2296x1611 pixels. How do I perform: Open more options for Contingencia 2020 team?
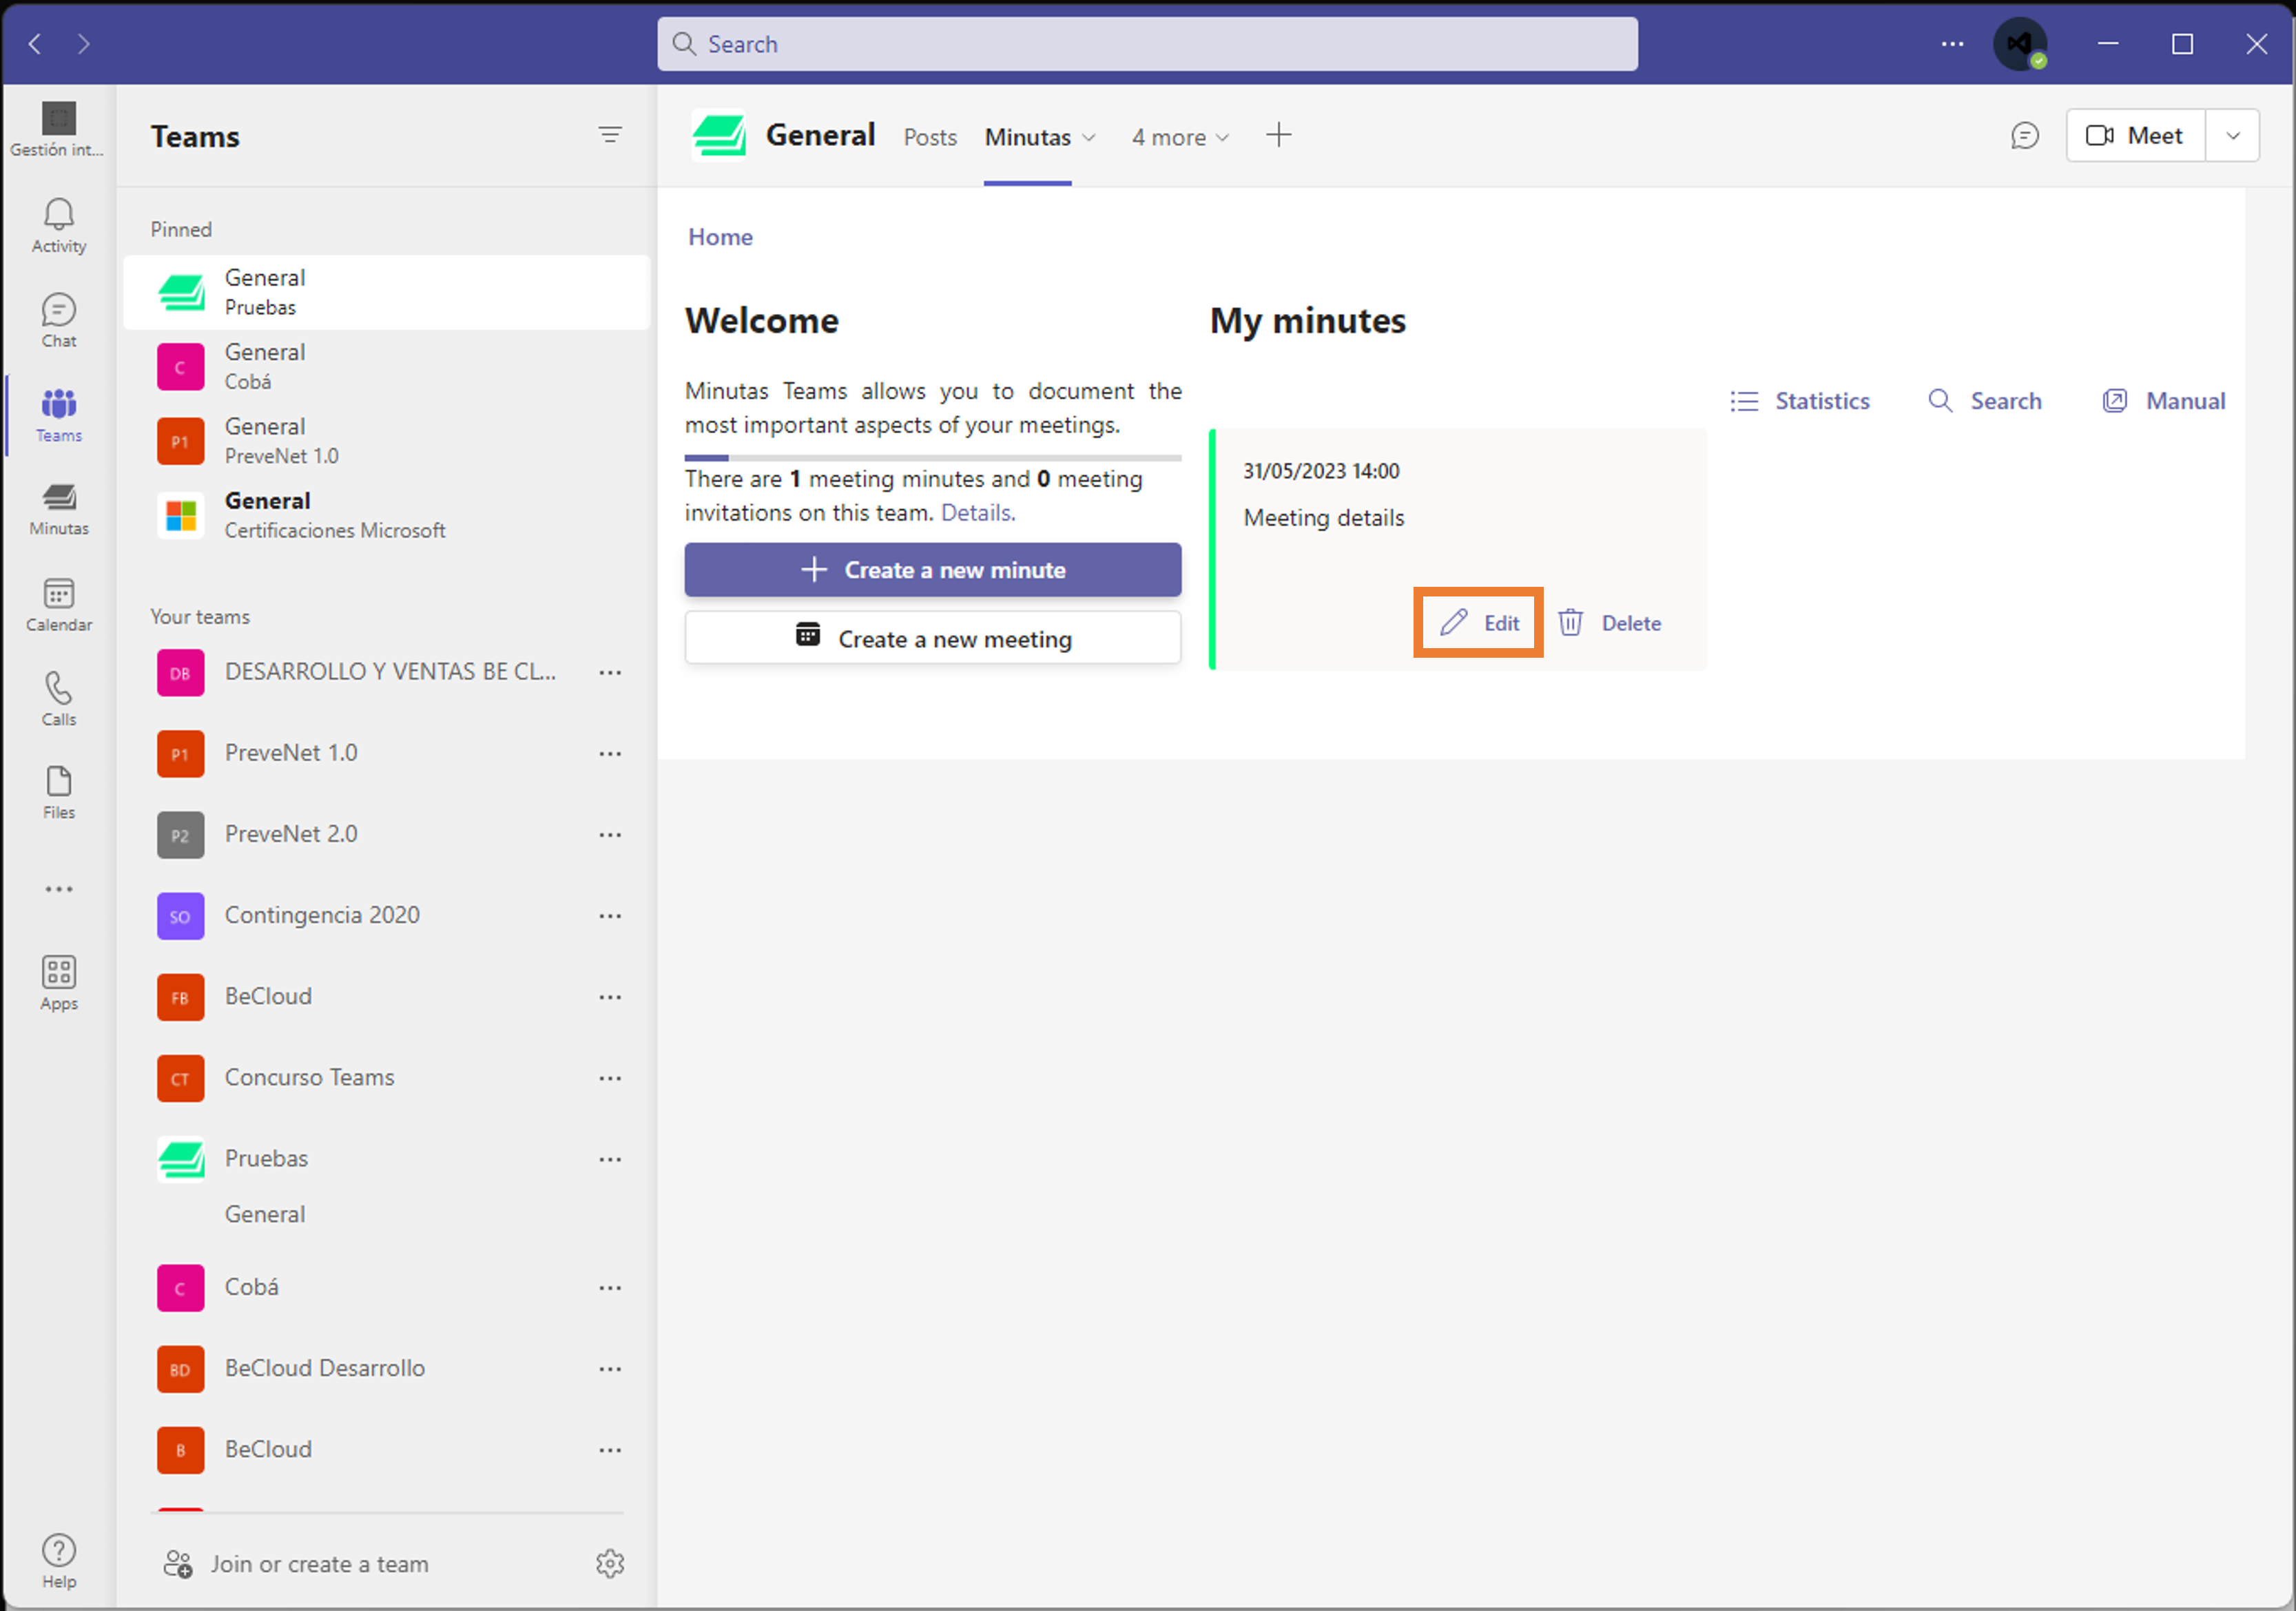(610, 916)
